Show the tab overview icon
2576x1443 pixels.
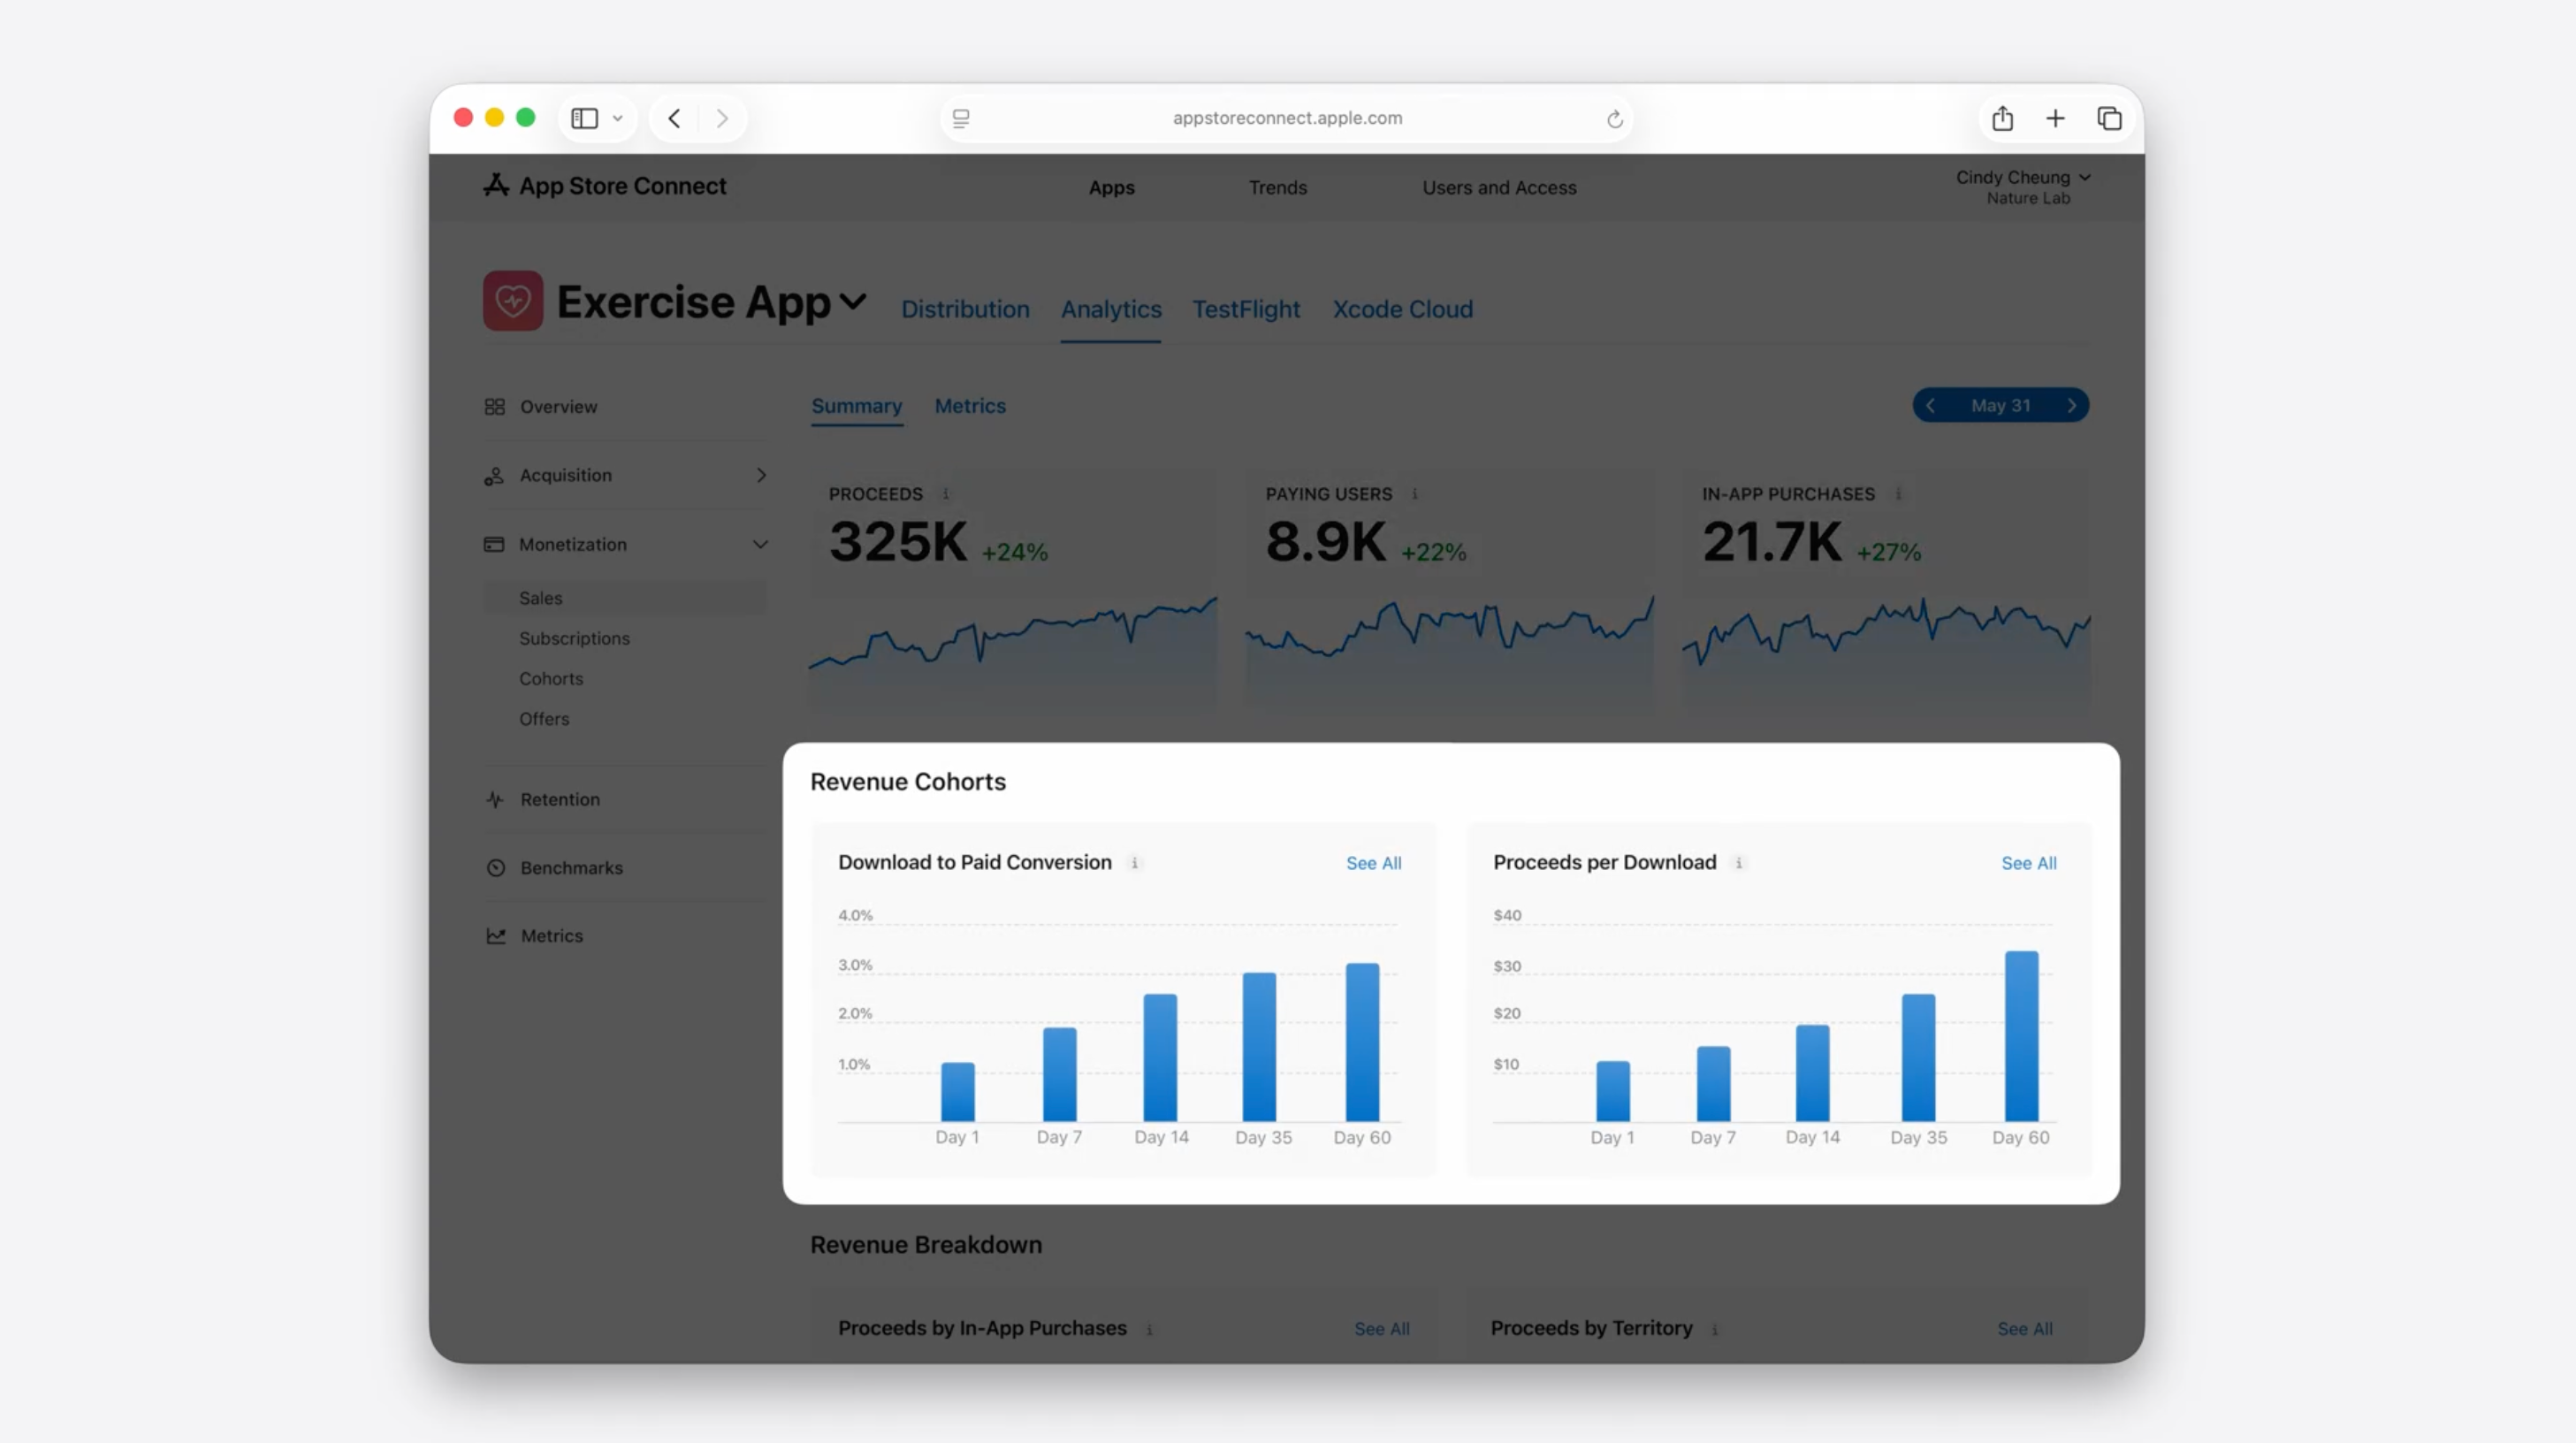pos(2109,118)
